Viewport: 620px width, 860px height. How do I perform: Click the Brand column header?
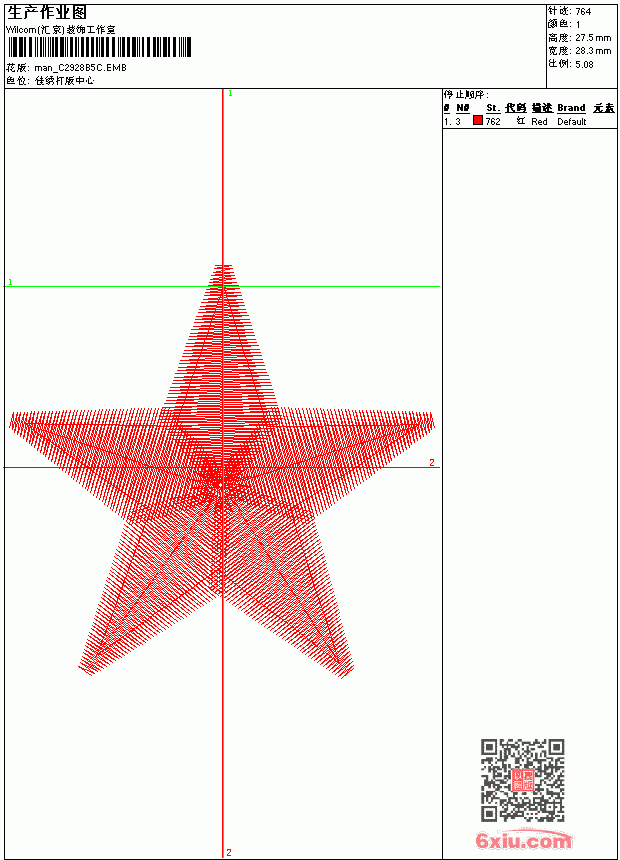coord(571,108)
